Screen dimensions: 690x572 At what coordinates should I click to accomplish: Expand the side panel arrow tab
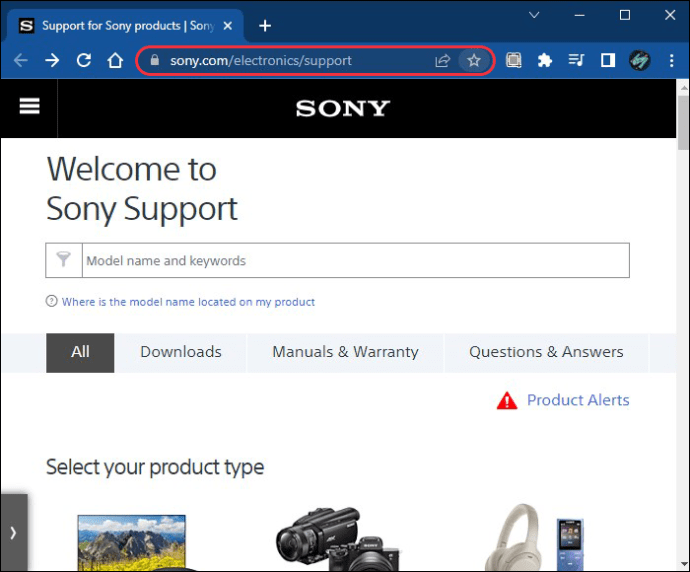tap(14, 532)
